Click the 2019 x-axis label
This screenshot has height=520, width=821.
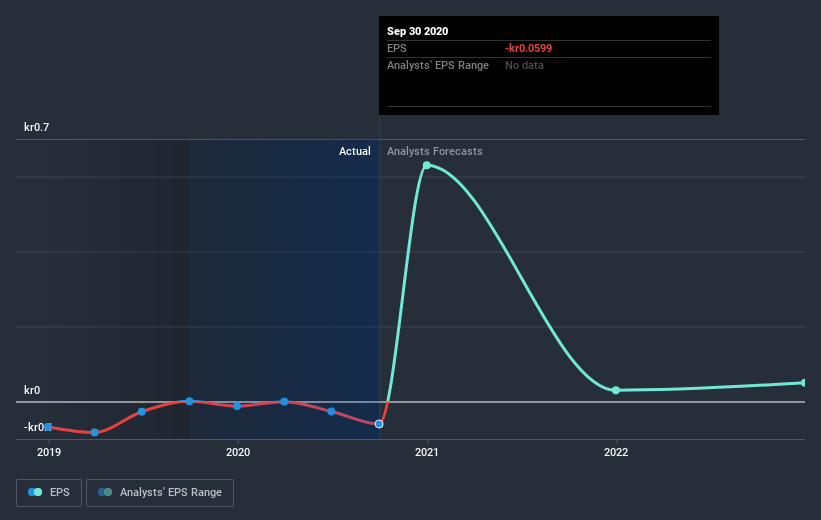49,452
